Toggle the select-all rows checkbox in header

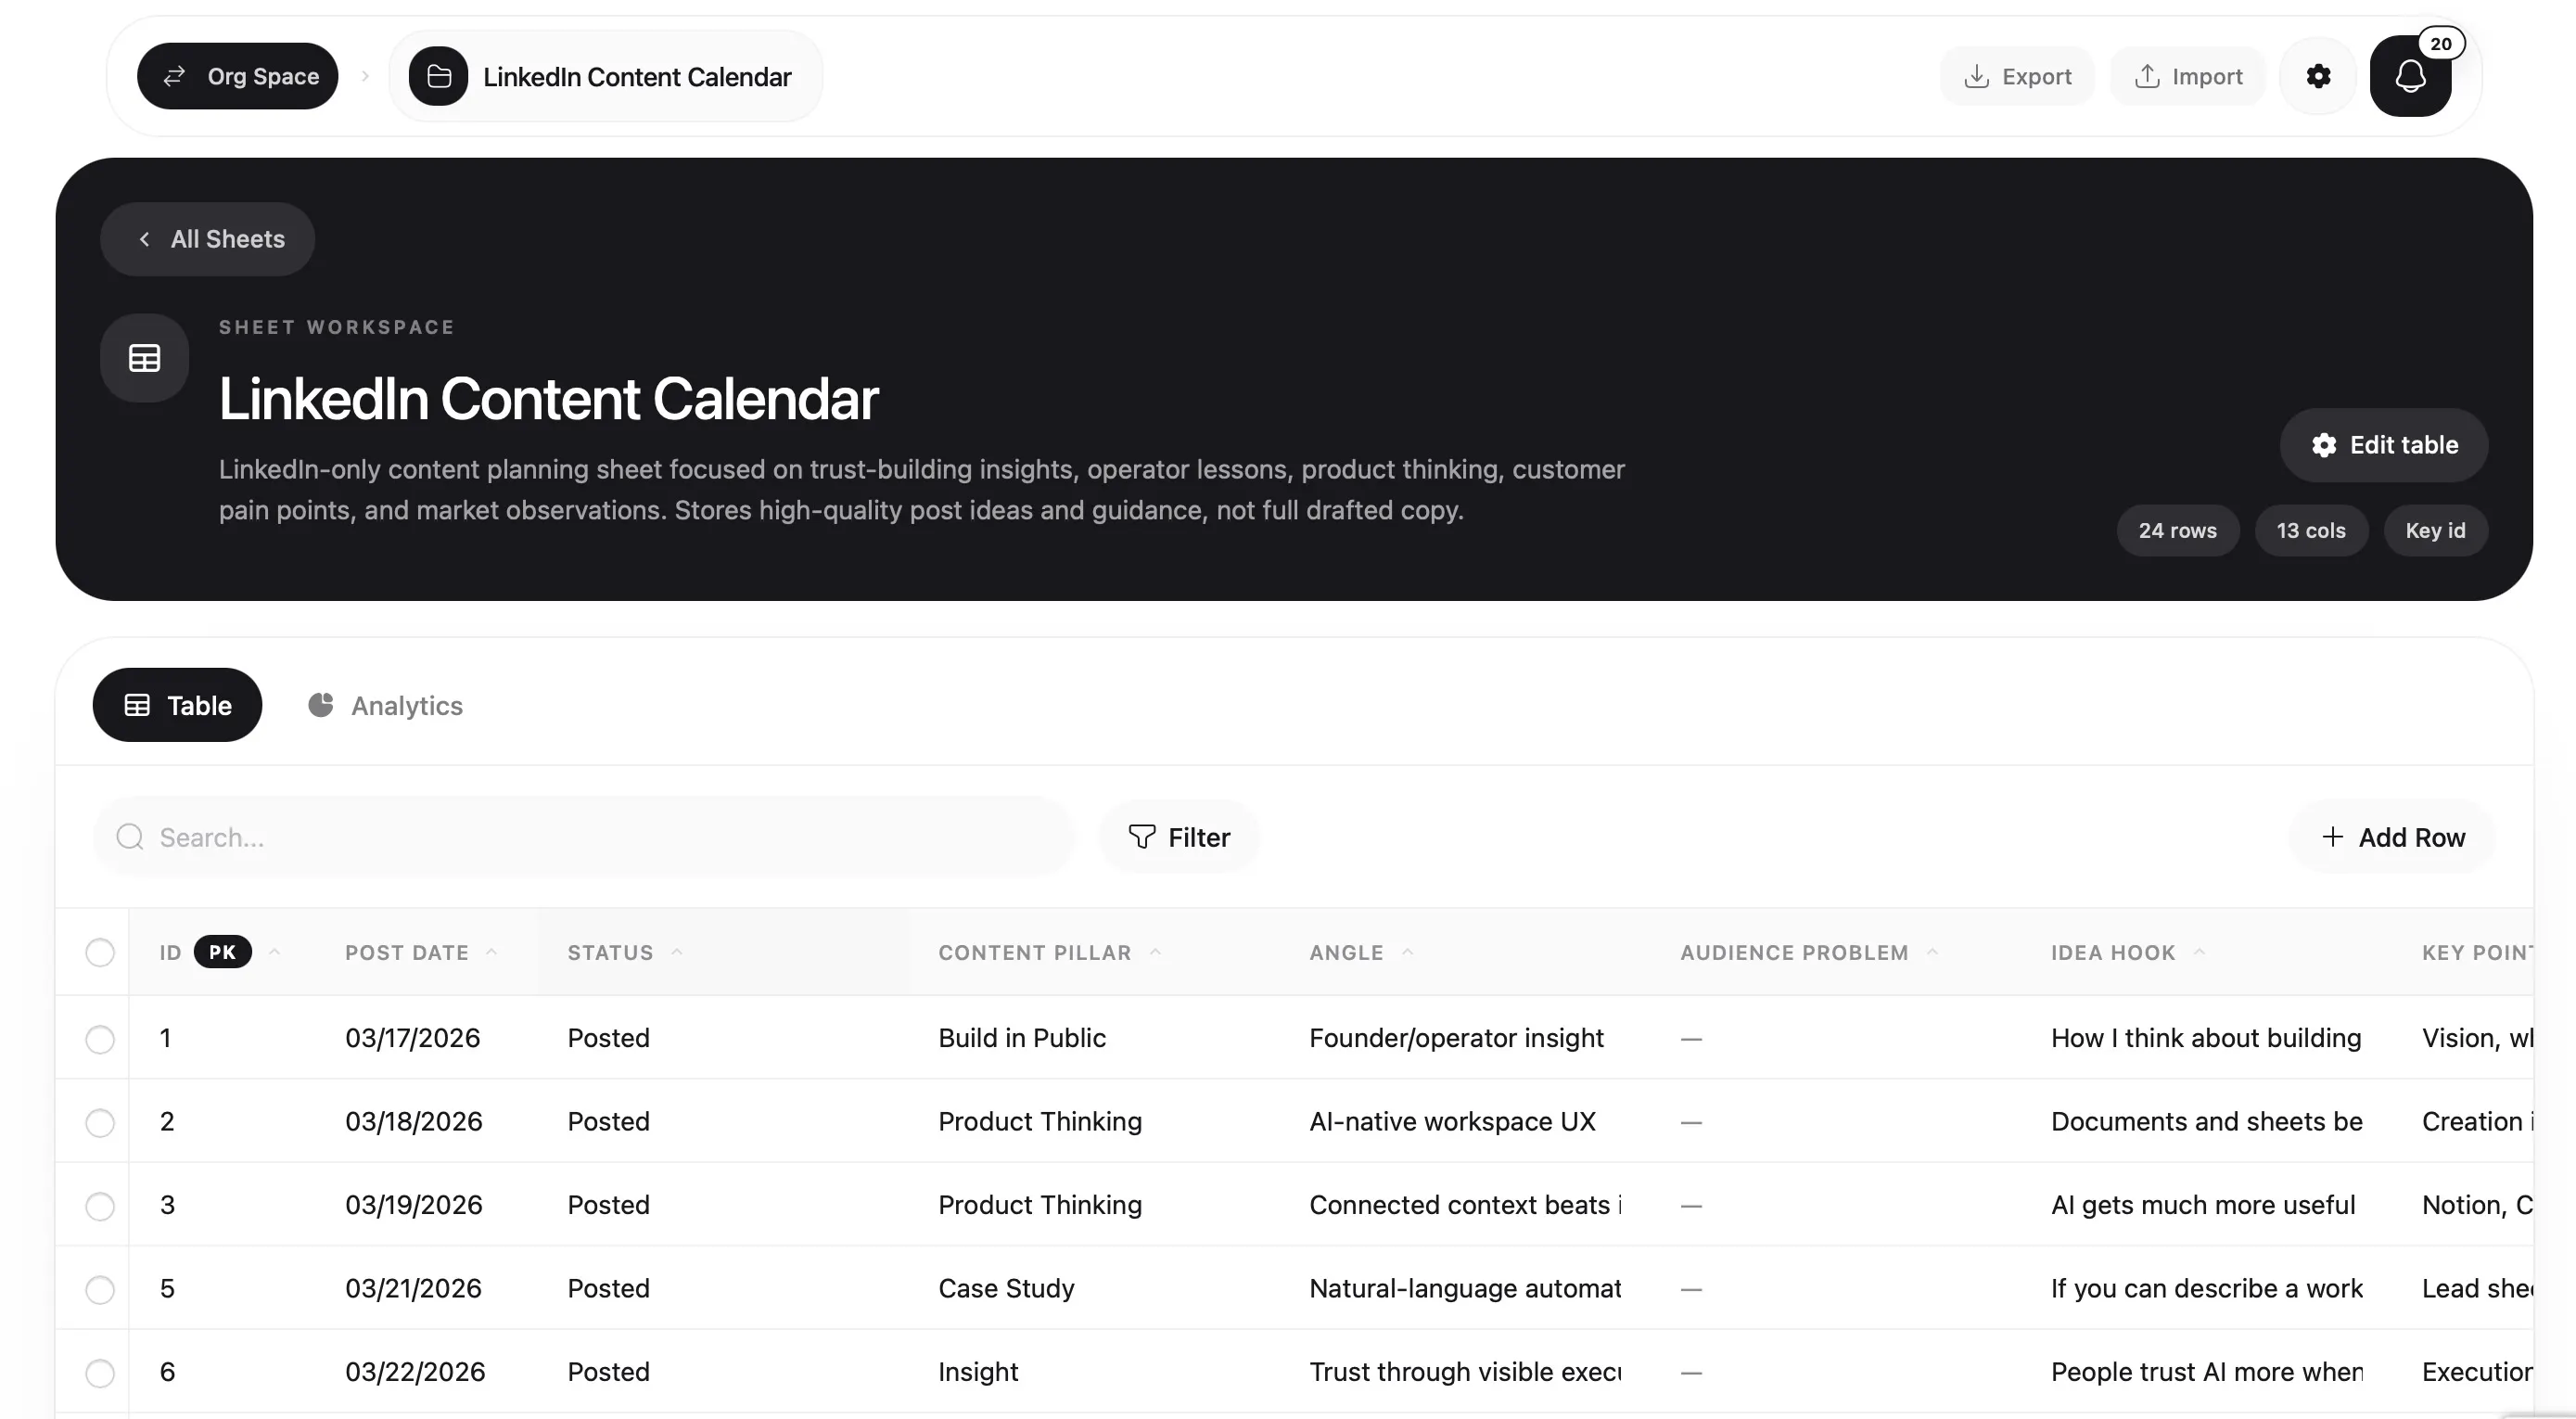click(x=100, y=952)
